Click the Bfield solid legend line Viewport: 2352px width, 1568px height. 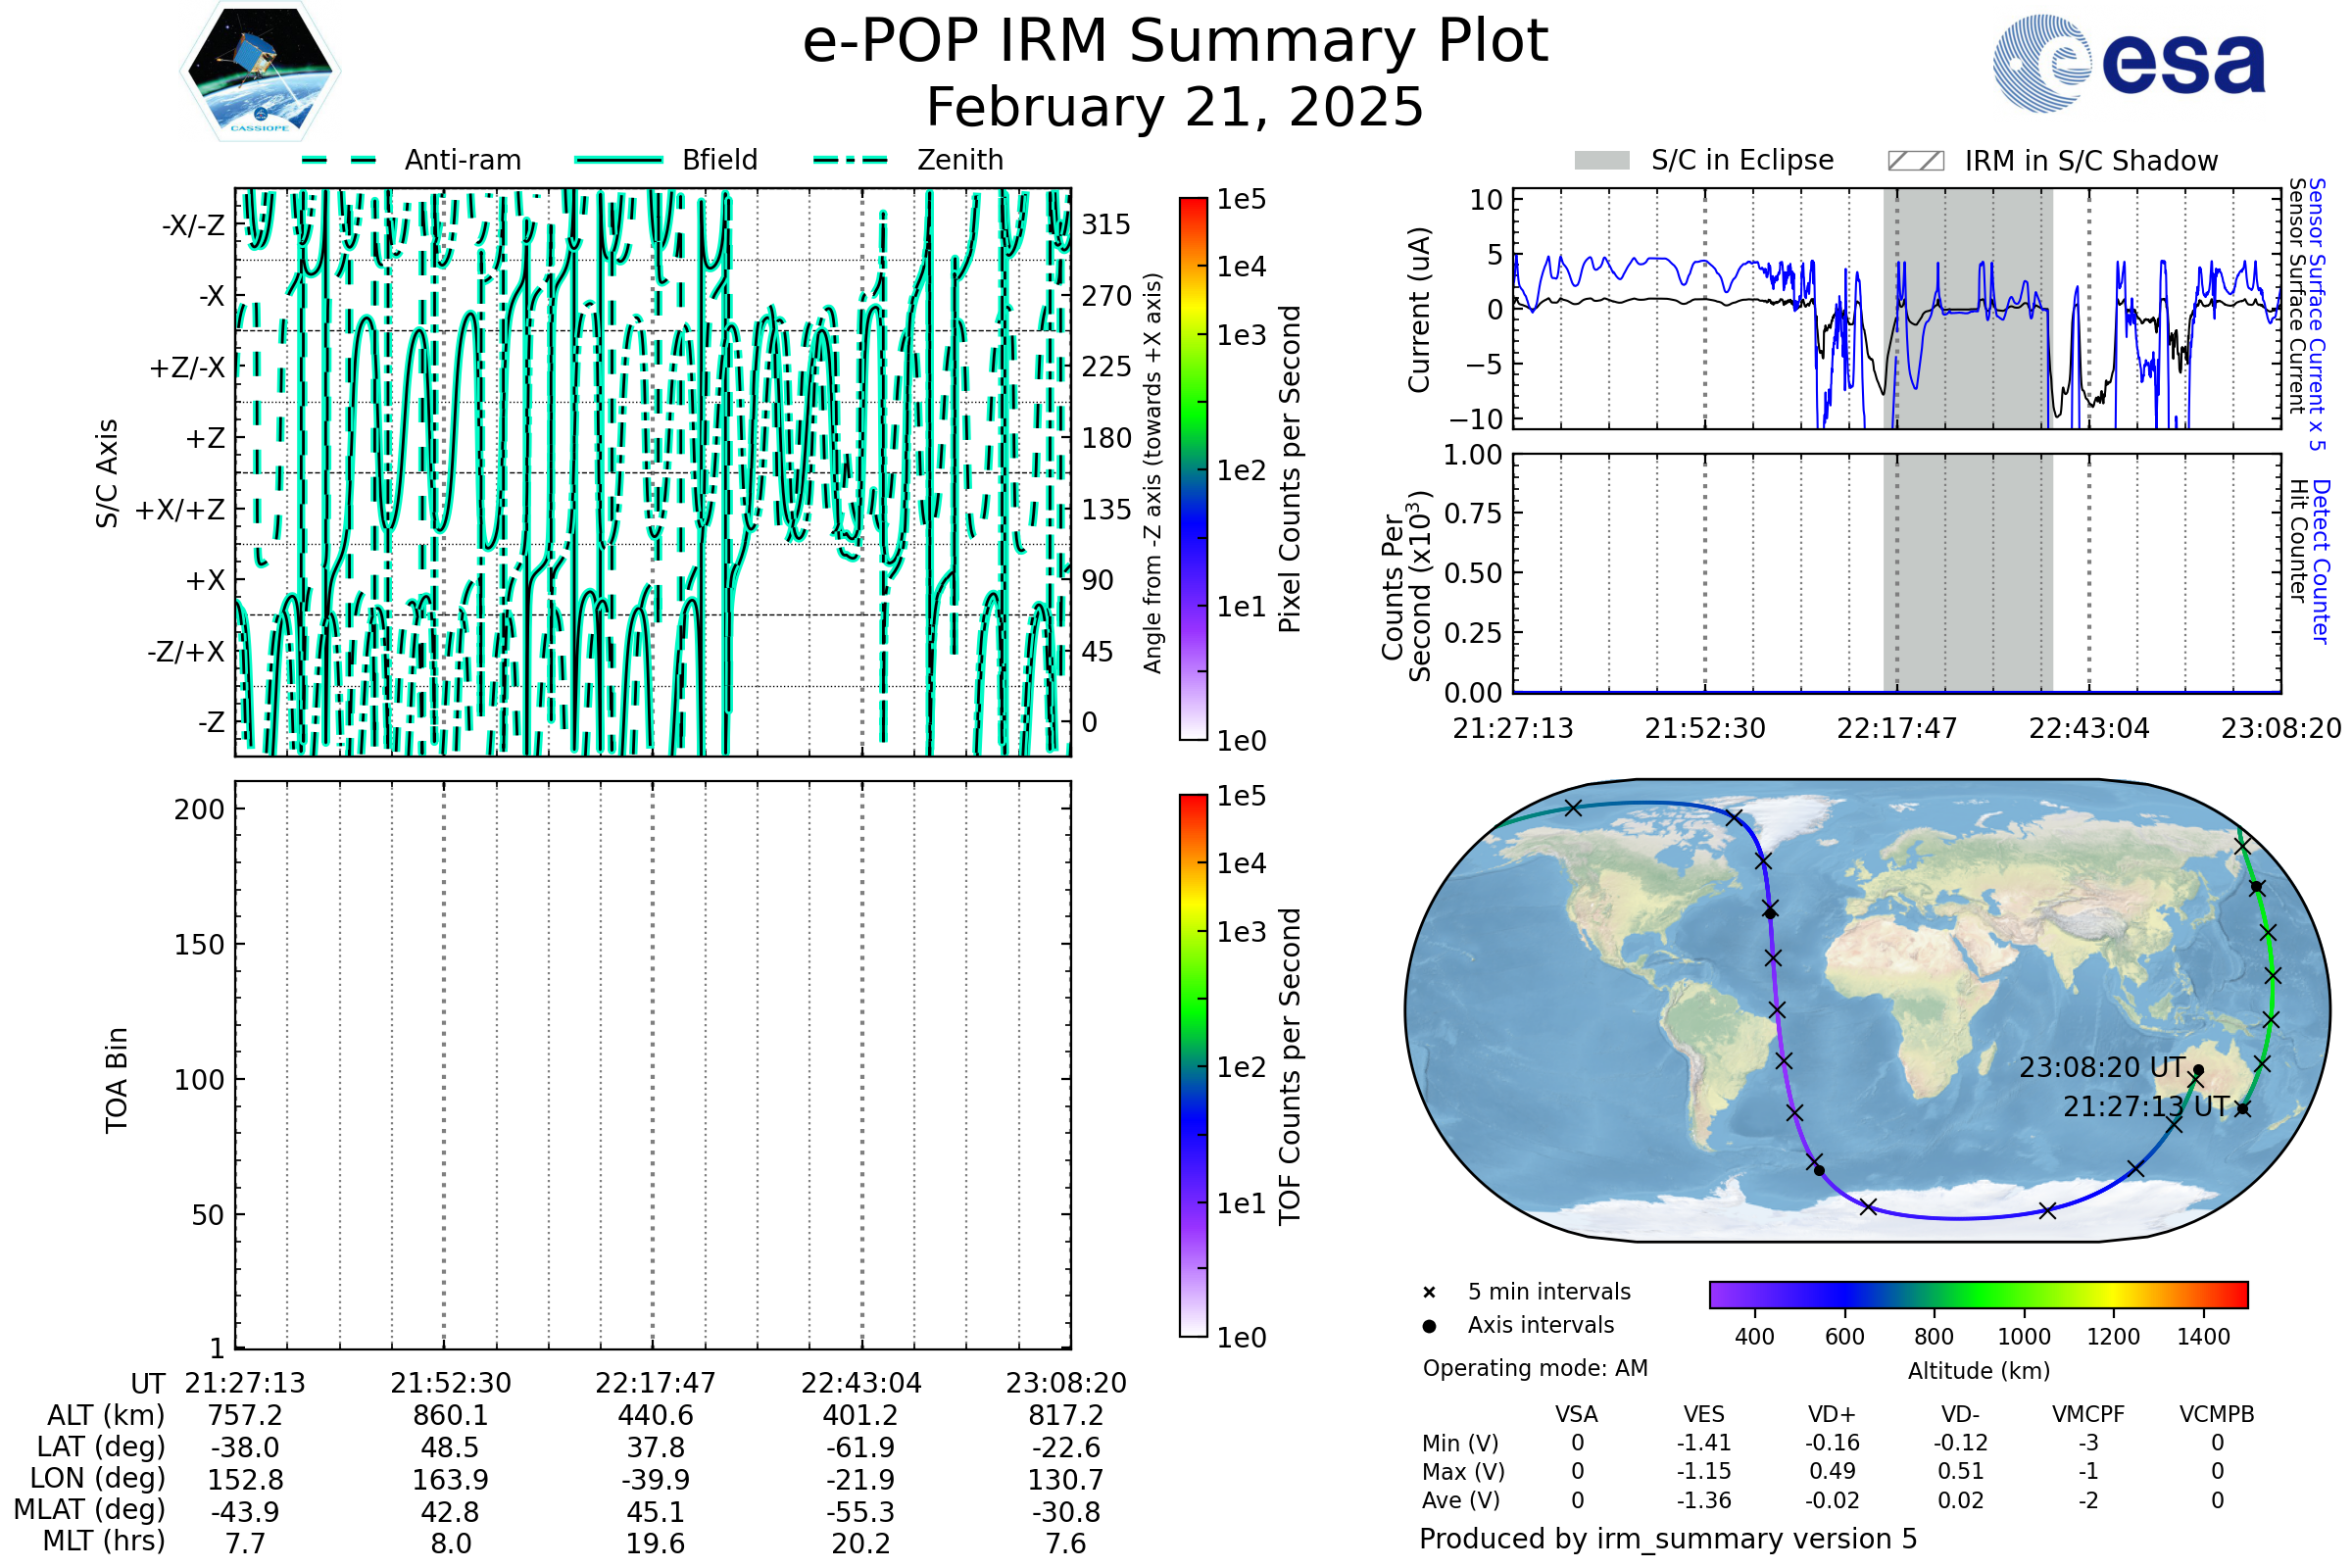pyautogui.click(x=618, y=160)
